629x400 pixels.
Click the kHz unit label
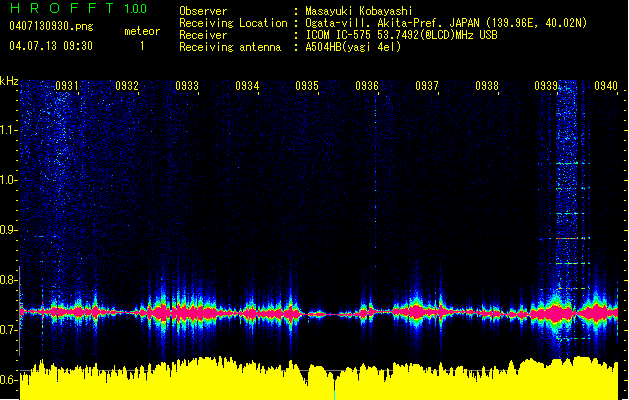(x=9, y=81)
